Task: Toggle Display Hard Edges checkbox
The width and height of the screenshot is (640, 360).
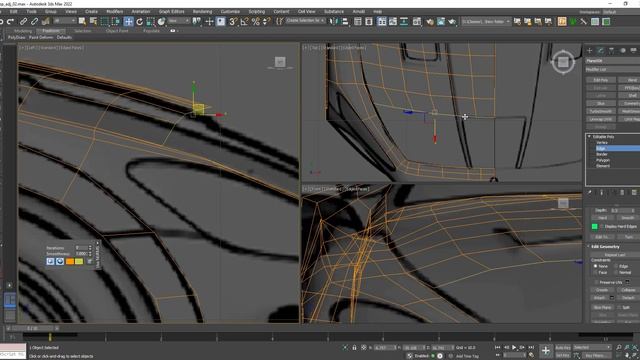Action: 602,227
